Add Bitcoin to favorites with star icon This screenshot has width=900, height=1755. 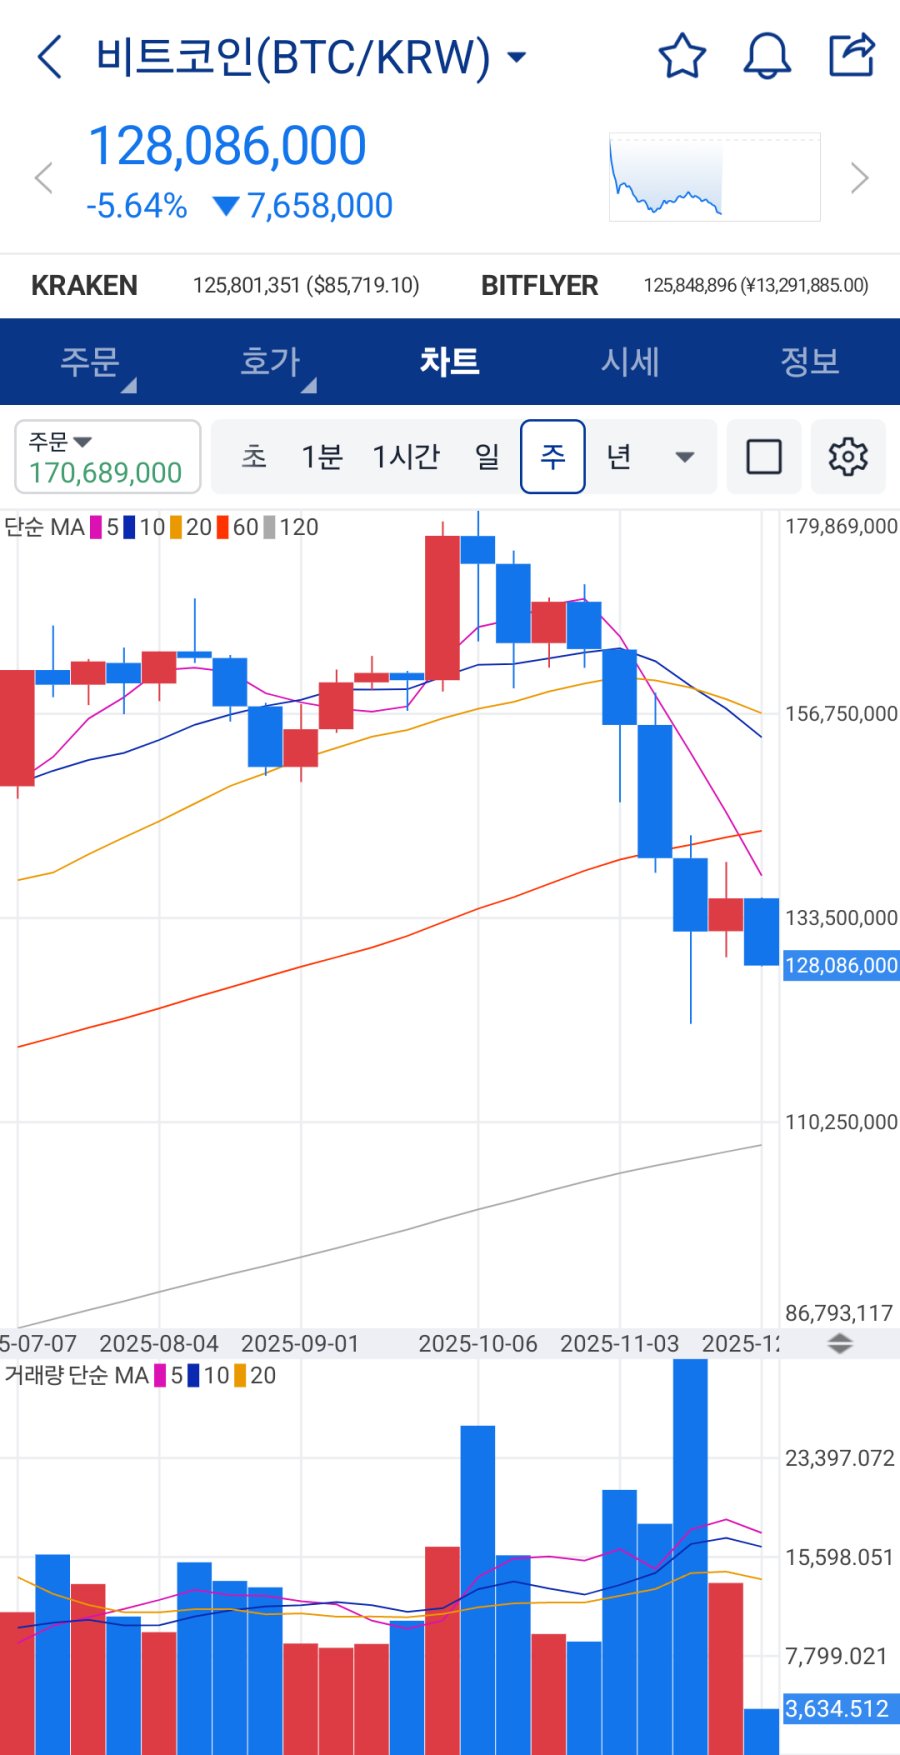tap(682, 56)
